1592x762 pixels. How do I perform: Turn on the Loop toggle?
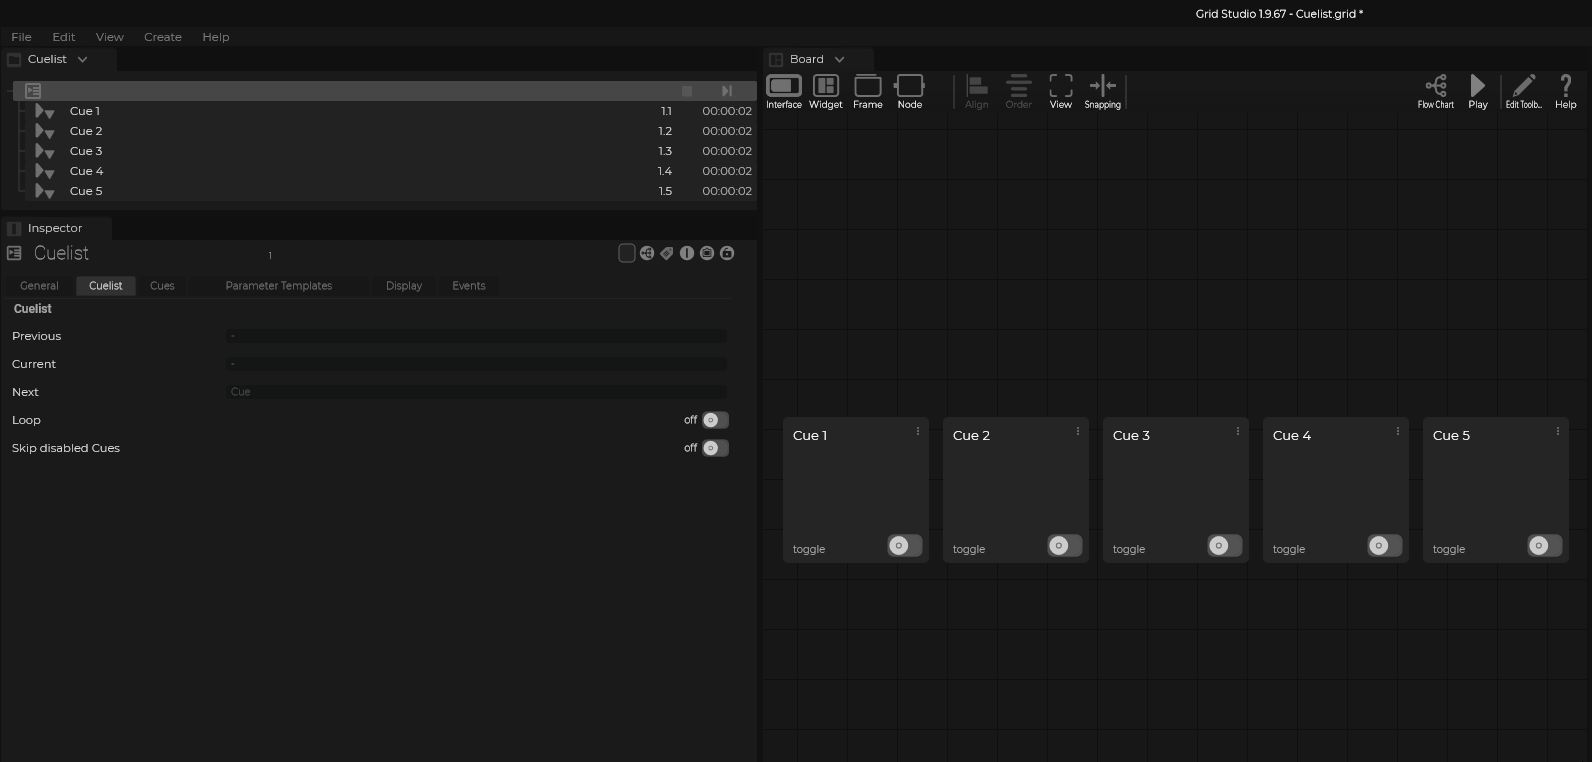715,420
